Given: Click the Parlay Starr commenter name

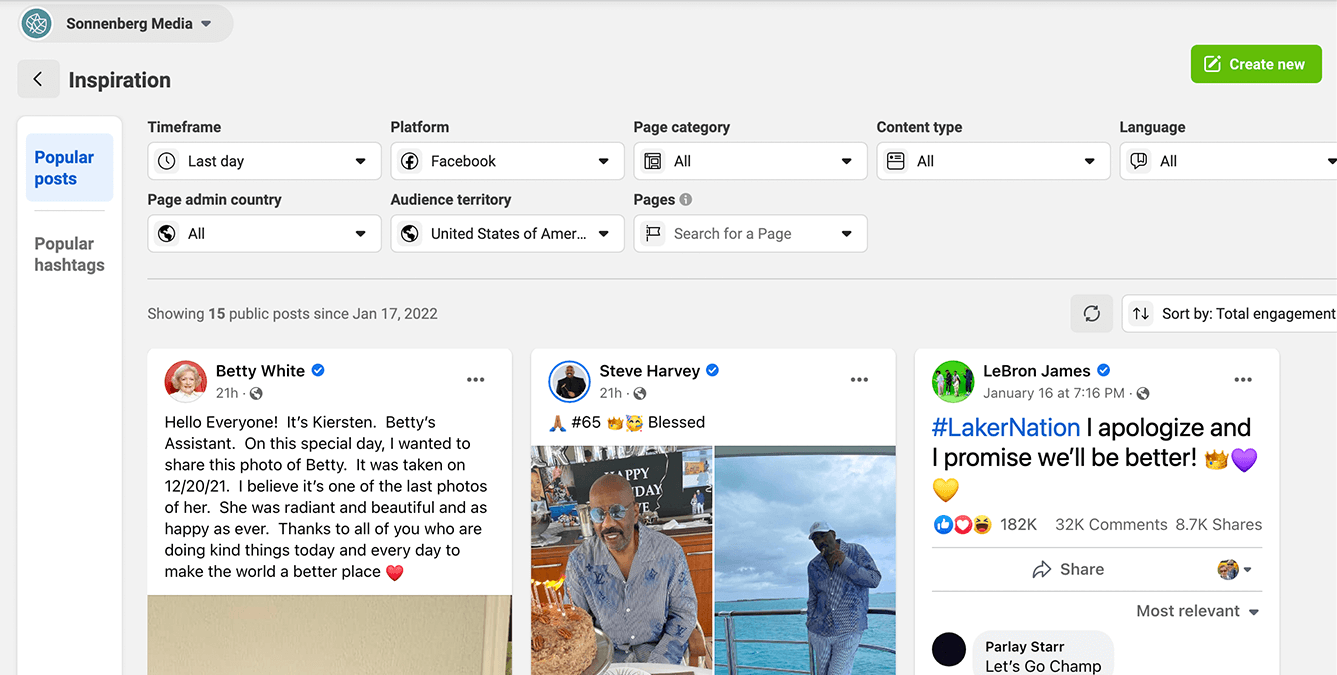Looking at the screenshot, I should 1024,647.
